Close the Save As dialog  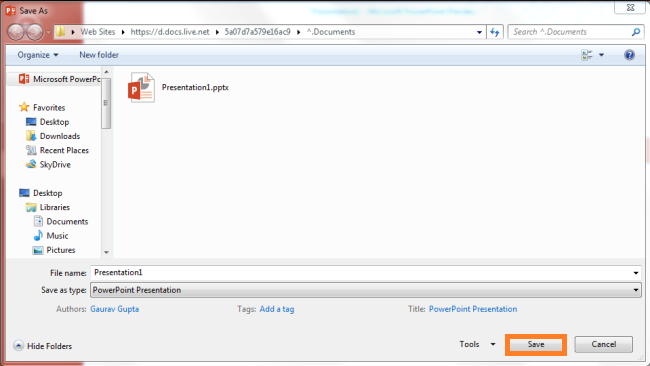tap(630, 7)
